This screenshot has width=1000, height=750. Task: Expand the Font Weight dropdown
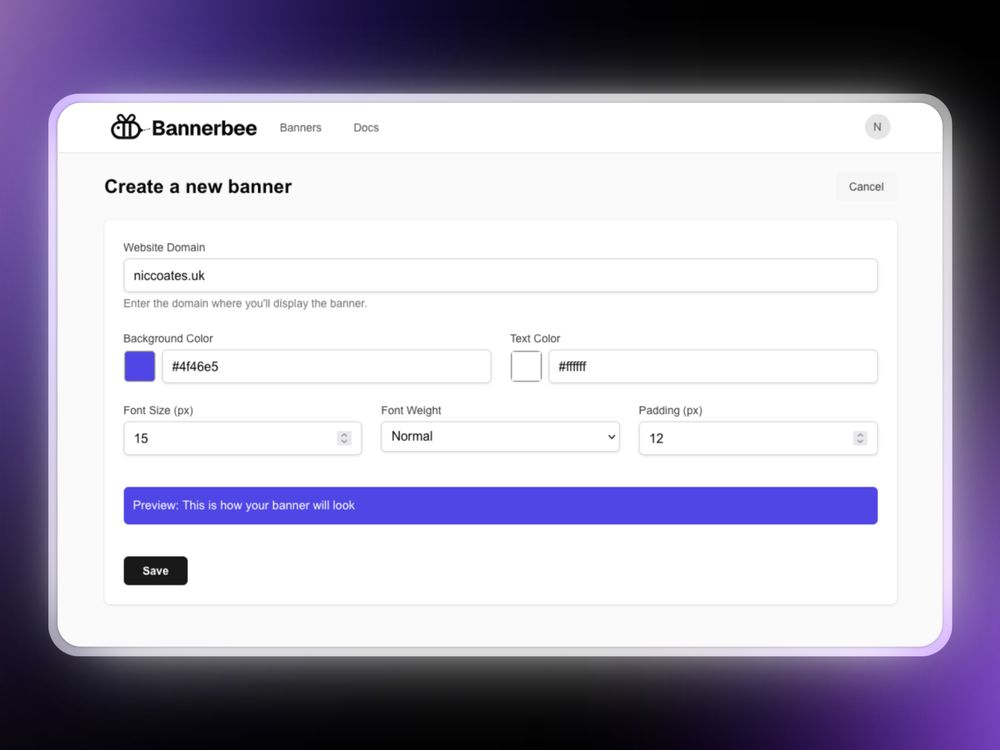[x=500, y=437]
